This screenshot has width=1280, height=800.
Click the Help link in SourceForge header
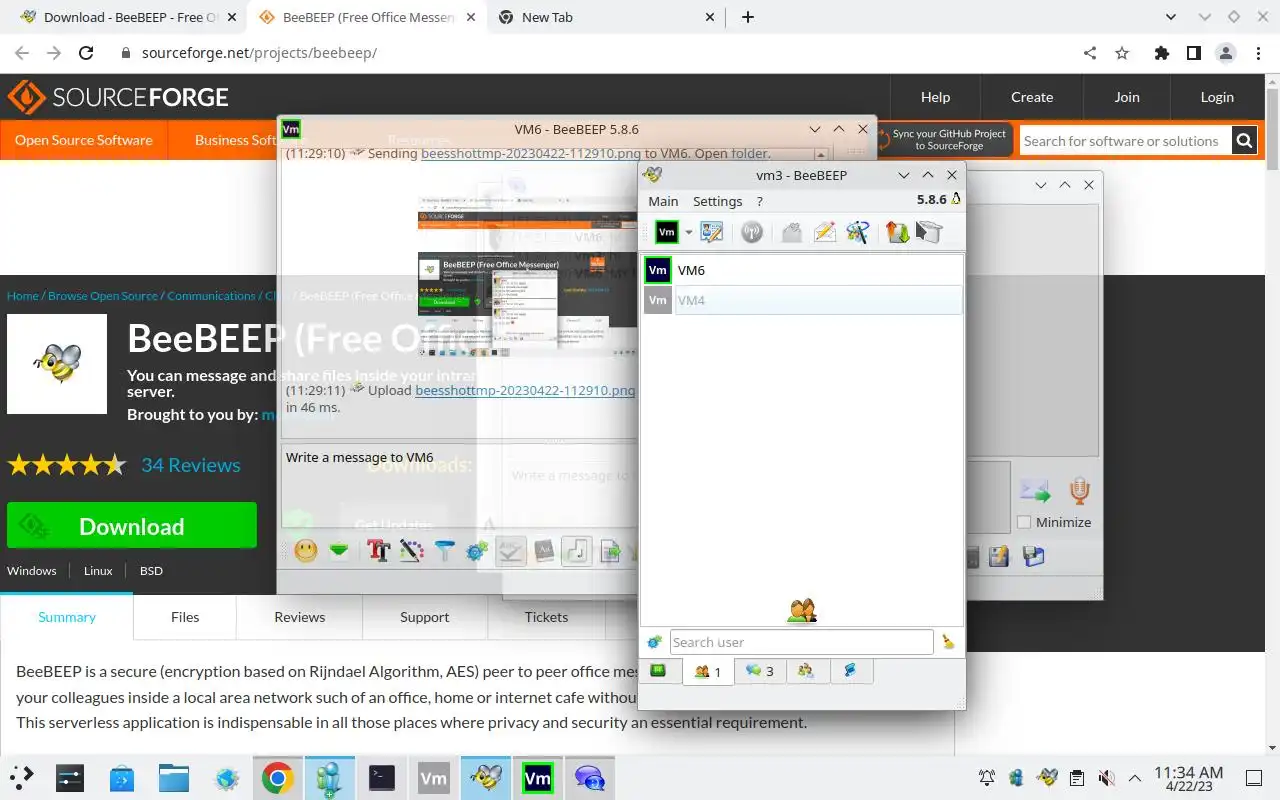click(935, 97)
